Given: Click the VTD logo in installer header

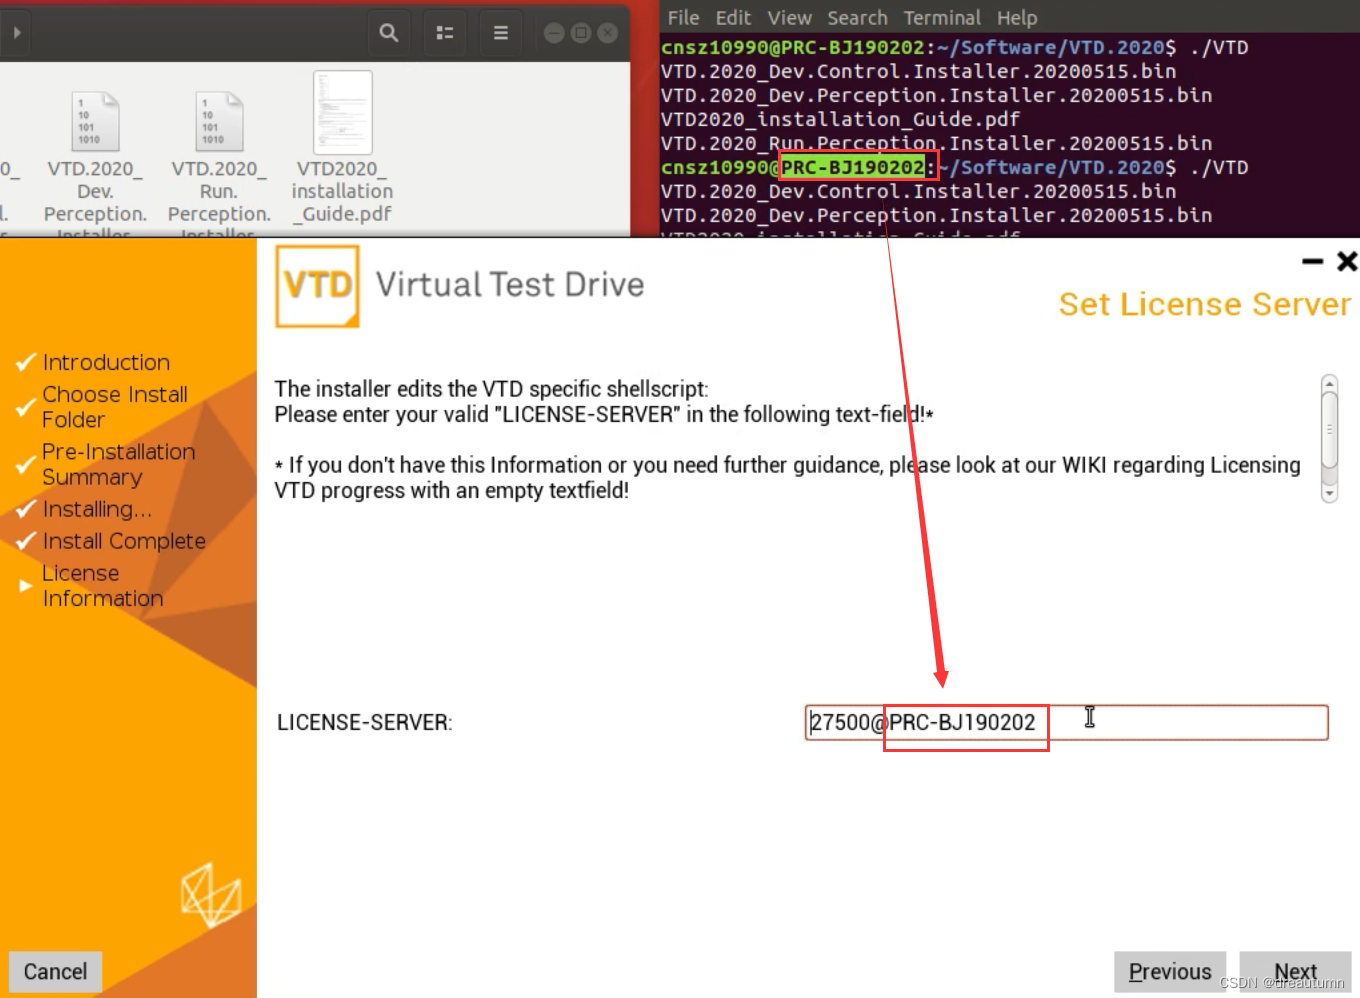Looking at the screenshot, I should [x=318, y=287].
